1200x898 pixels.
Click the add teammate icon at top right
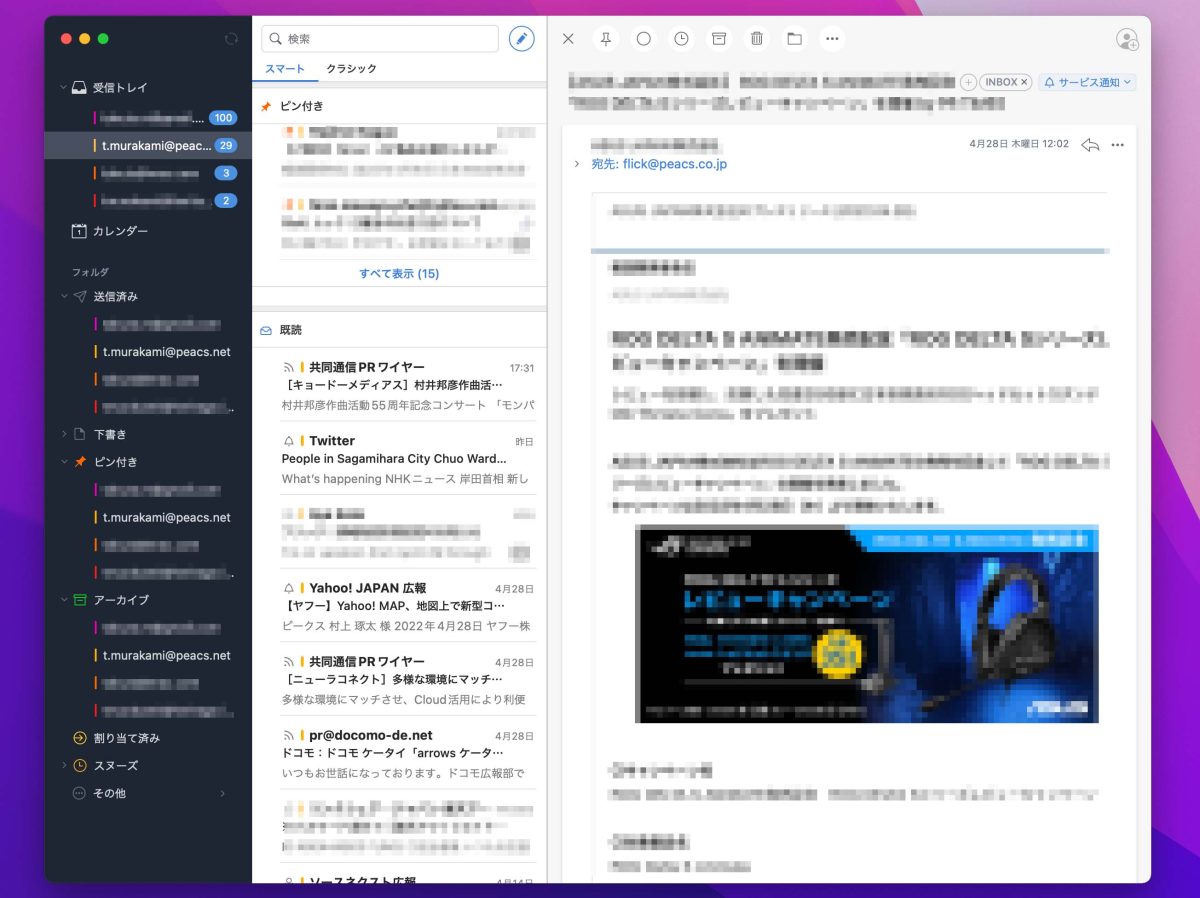point(1127,40)
